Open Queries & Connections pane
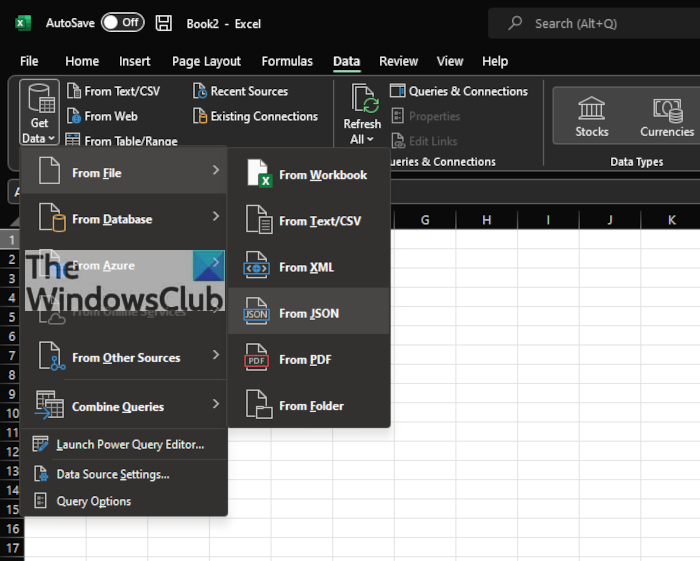The width and height of the screenshot is (700, 561). pos(459,91)
